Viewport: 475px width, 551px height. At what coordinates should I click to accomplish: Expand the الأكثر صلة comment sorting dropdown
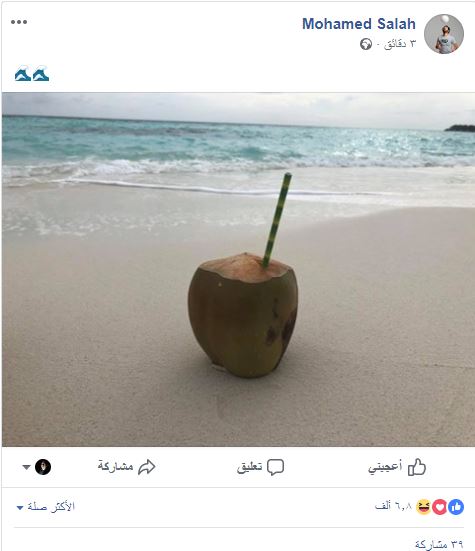(x=46, y=507)
